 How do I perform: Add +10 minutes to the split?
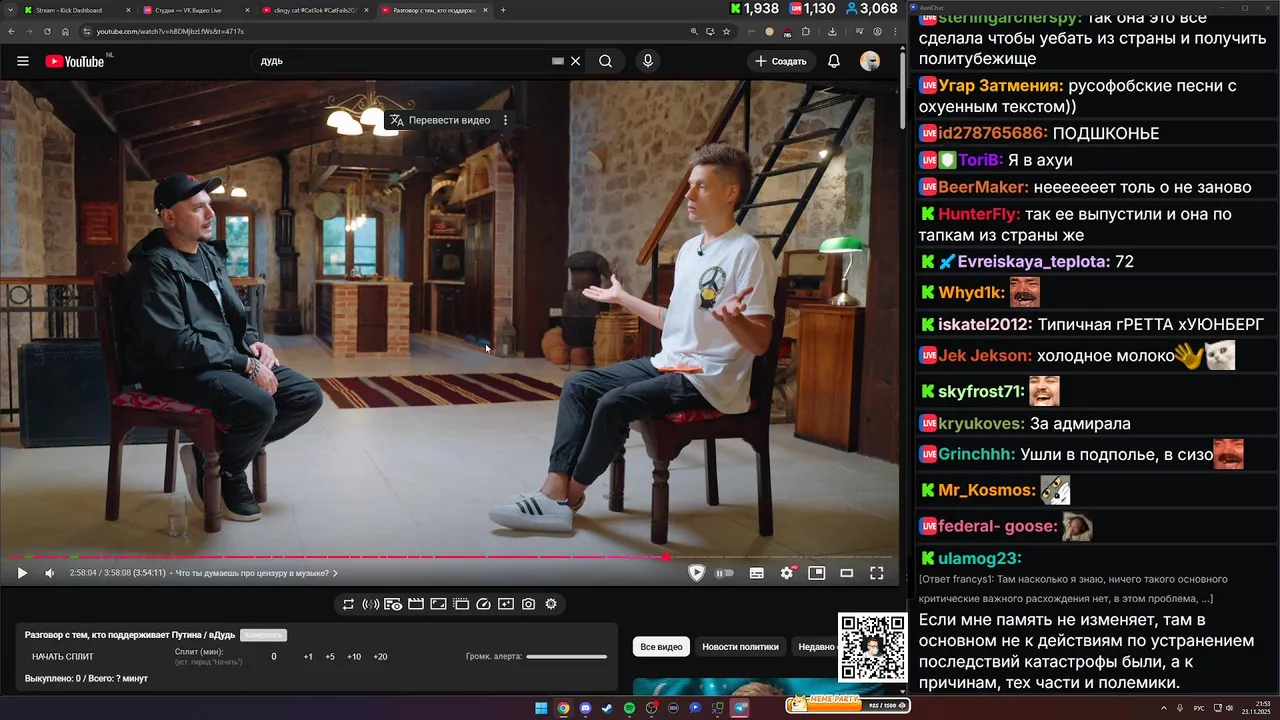click(354, 657)
